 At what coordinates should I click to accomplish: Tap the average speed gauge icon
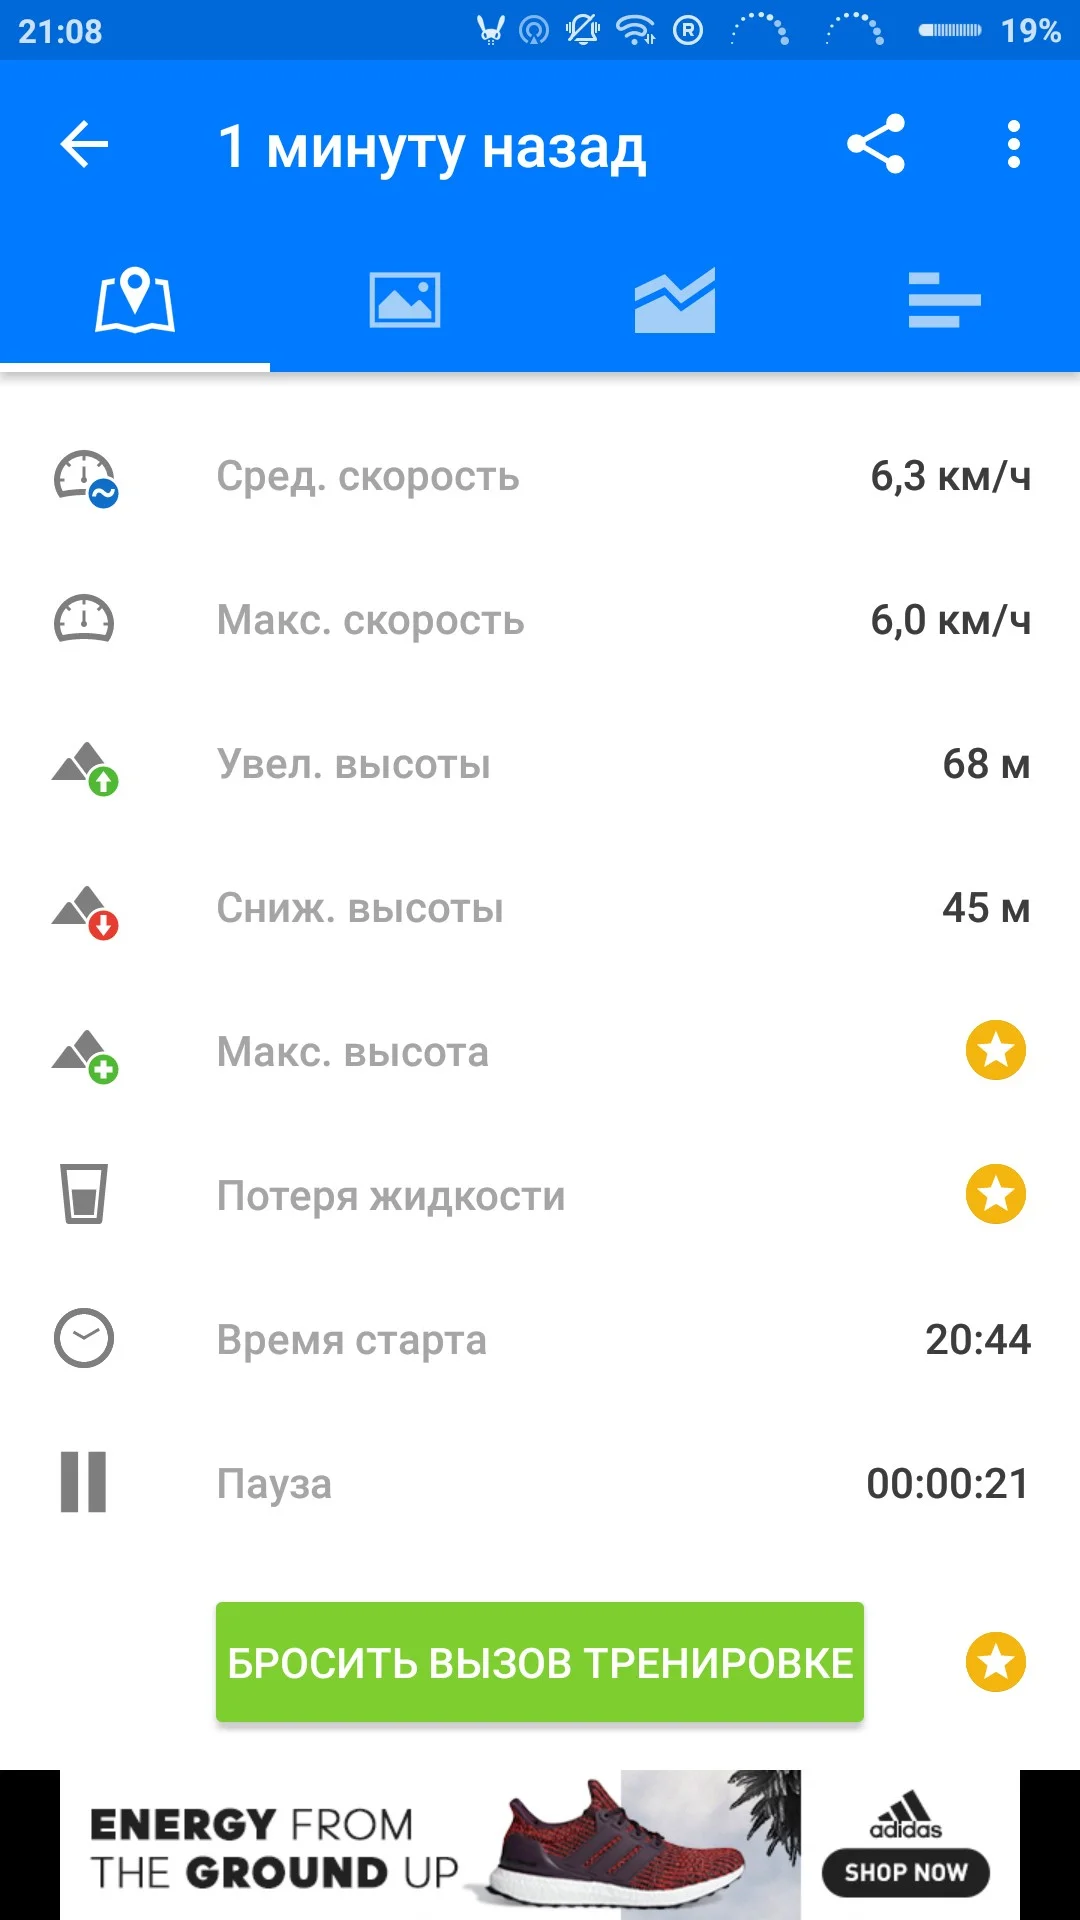tap(85, 478)
